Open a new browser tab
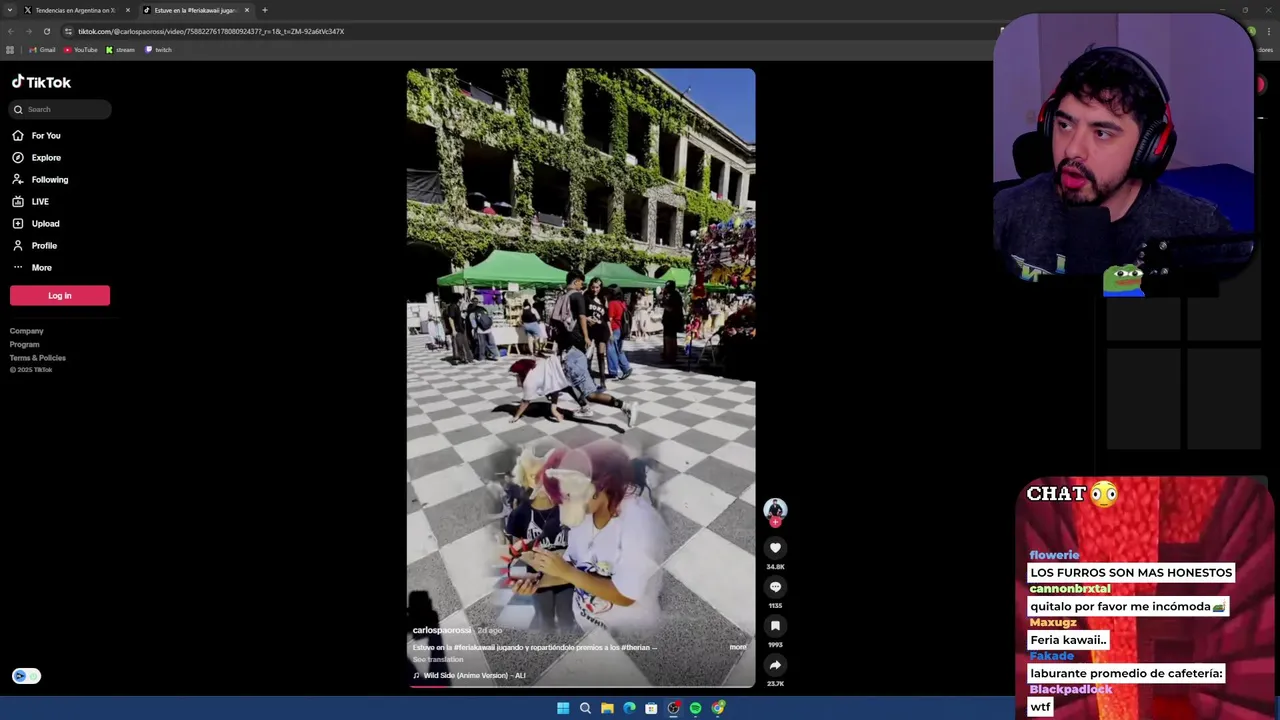1280x720 pixels. [265, 10]
